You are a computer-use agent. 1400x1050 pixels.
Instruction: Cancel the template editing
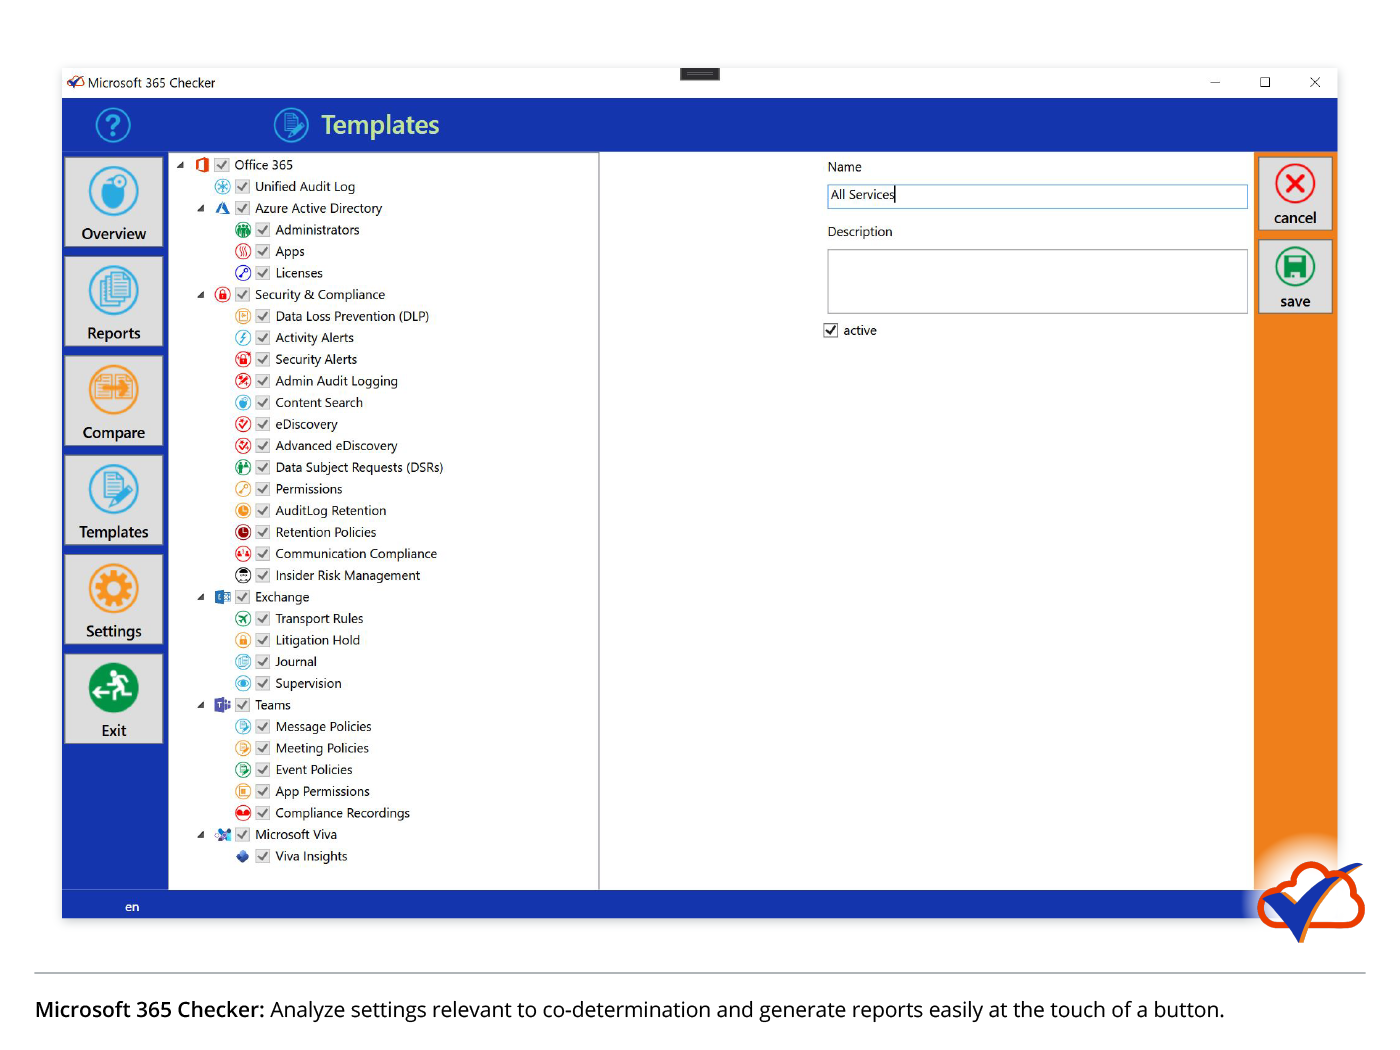point(1295,194)
